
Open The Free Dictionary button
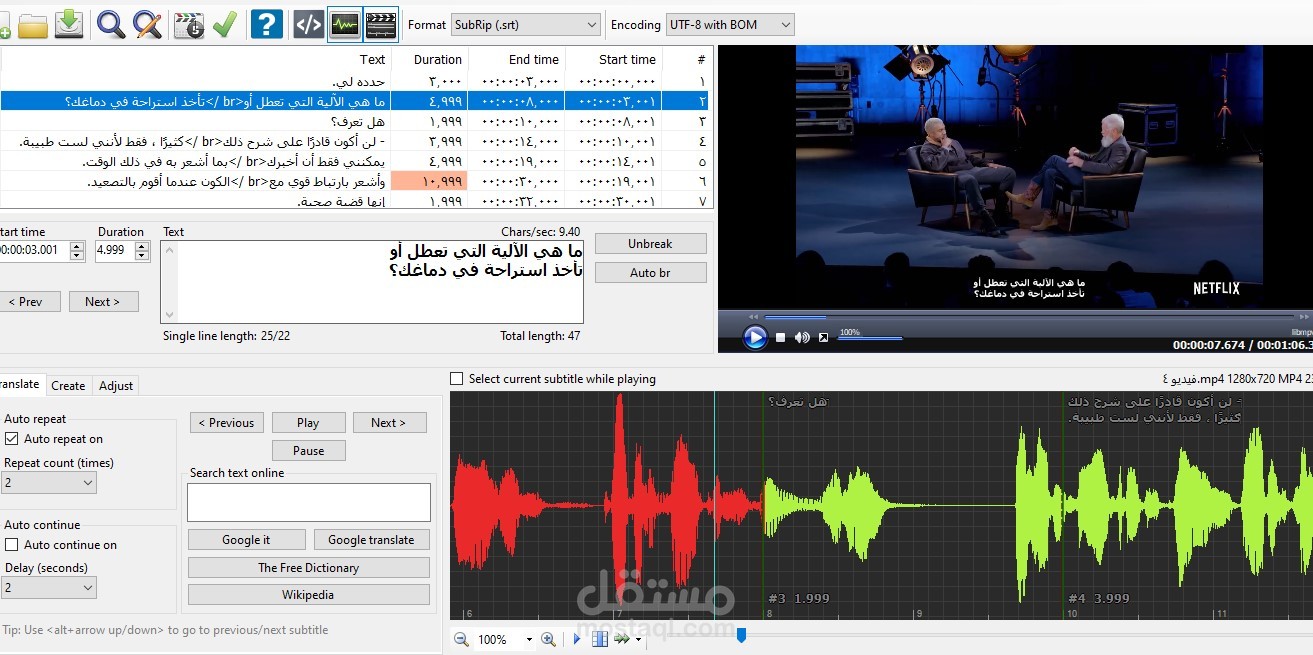[x=309, y=567]
